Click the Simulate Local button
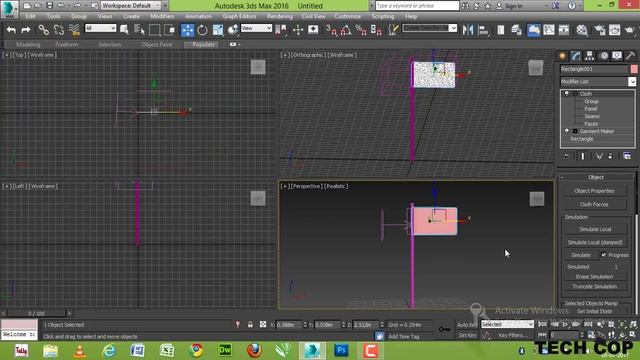Image resolution: width=640 pixels, height=360 pixels. point(595,229)
